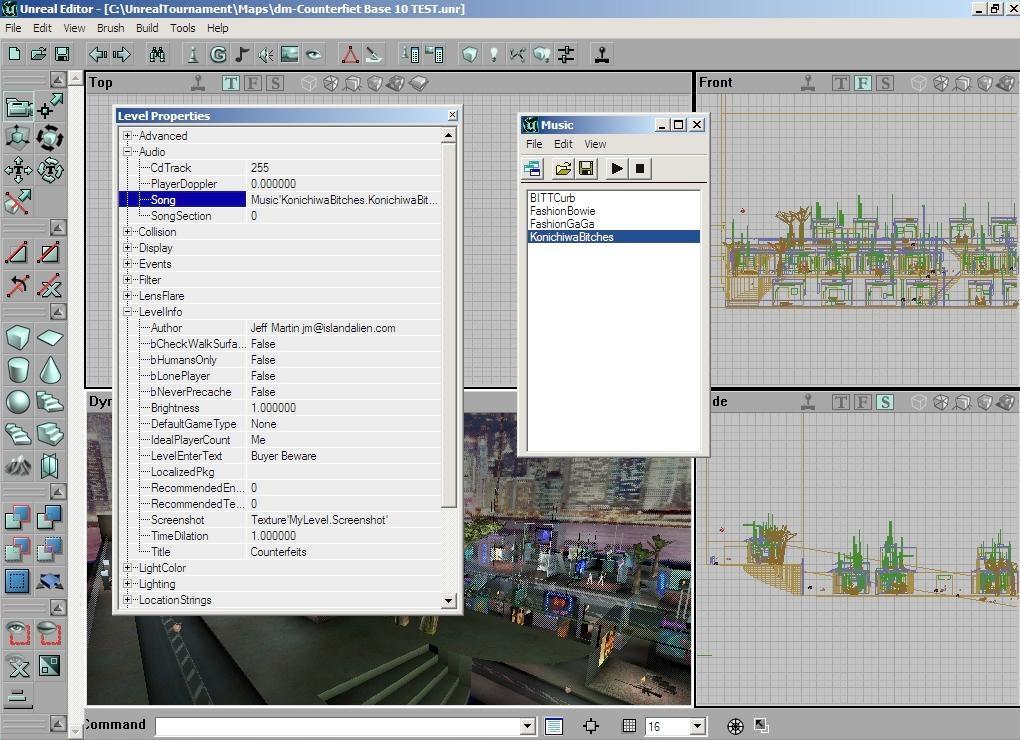Open the Build menu

[x=147, y=28]
